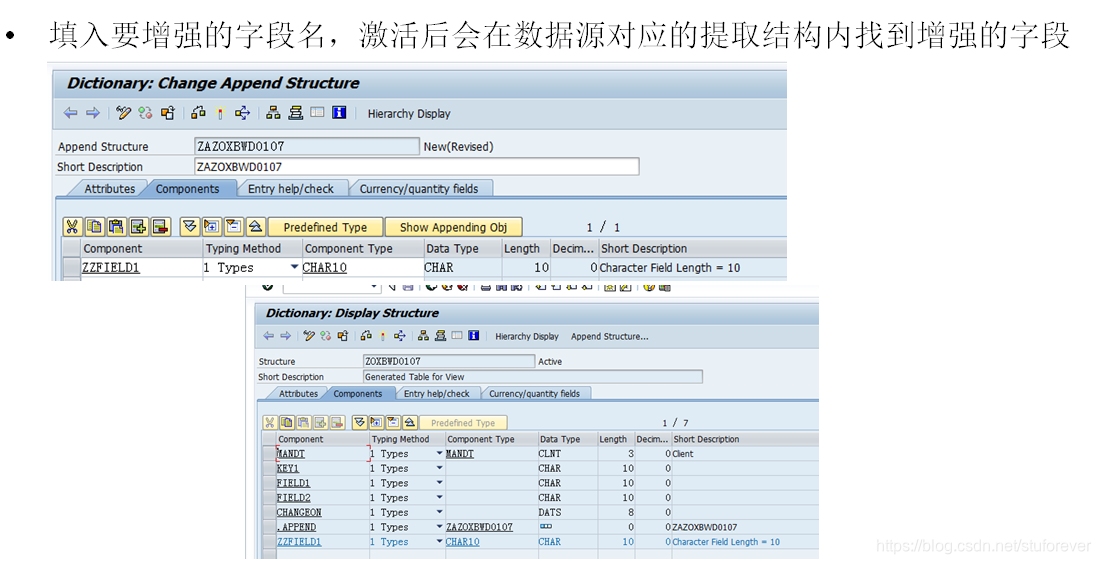This screenshot has width=1101, height=564.
Task: Select Components tab in Append Structure window
Action: point(187,188)
